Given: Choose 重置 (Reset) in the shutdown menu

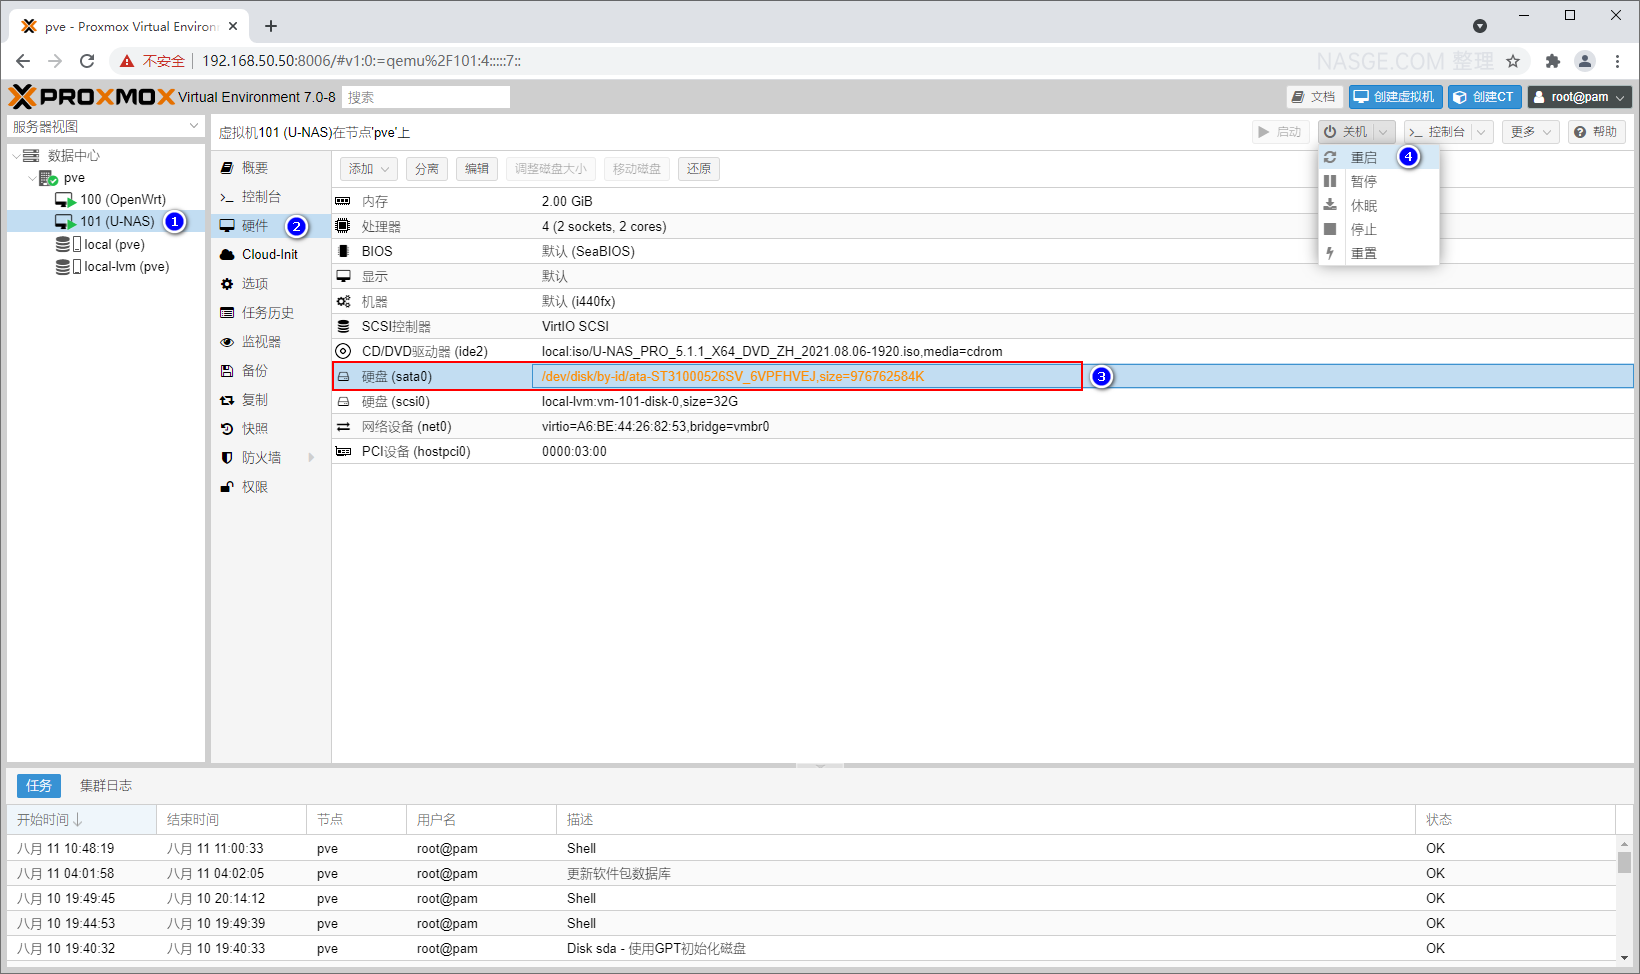Looking at the screenshot, I should click(x=1378, y=253).
